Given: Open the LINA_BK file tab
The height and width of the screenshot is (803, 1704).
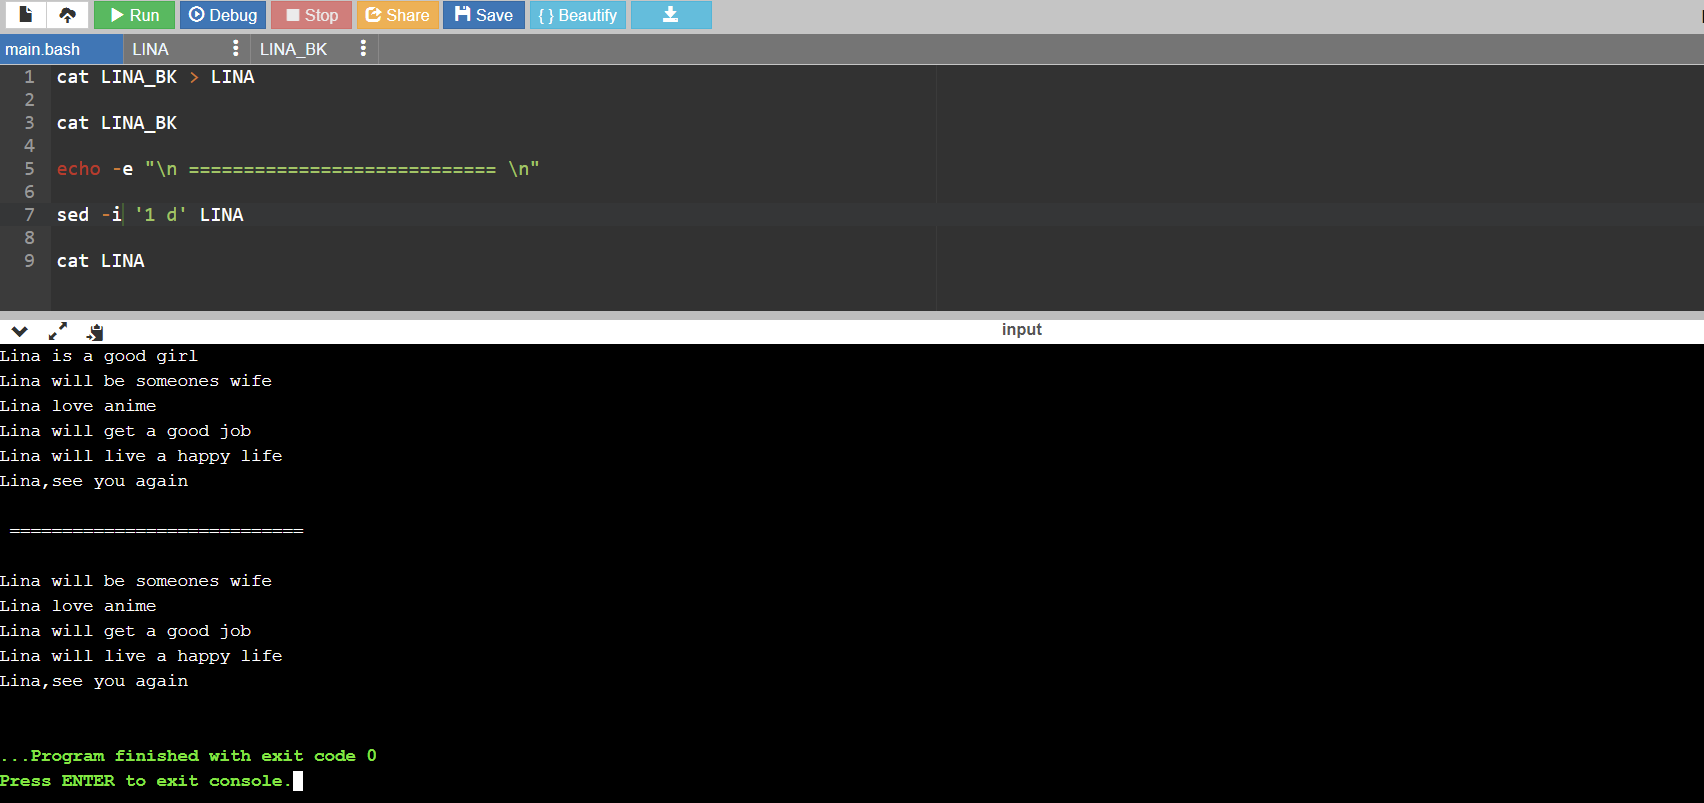Looking at the screenshot, I should tap(293, 49).
